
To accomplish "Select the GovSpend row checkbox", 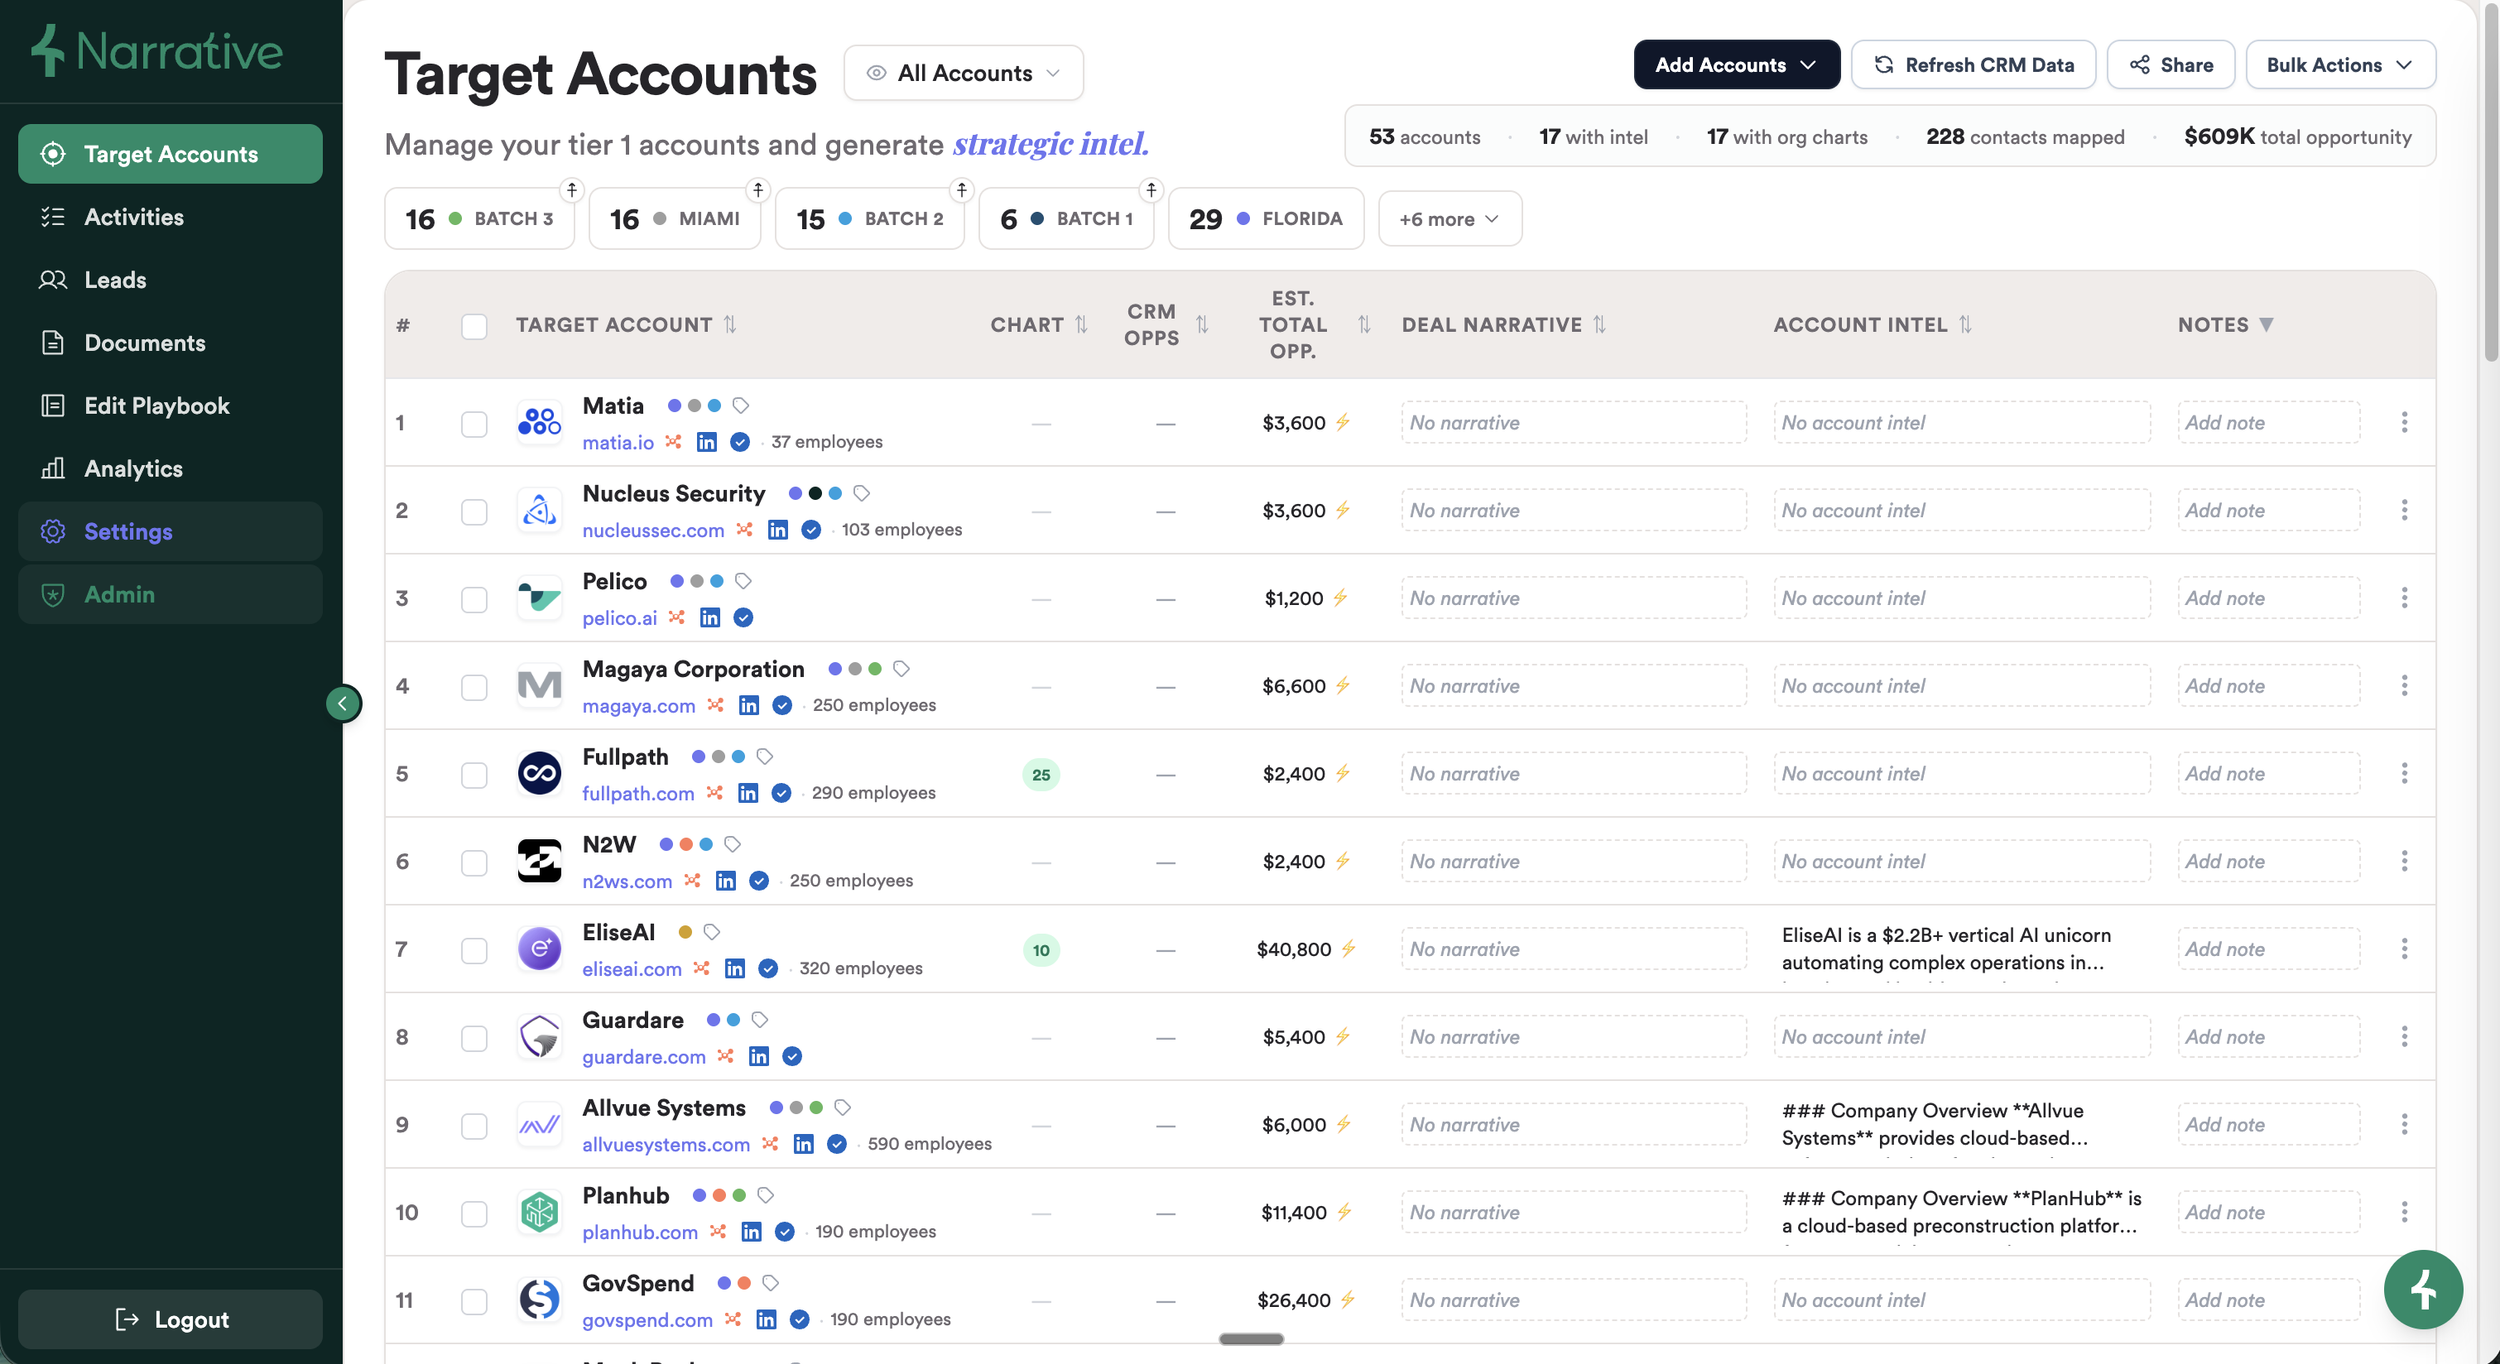I will click(x=474, y=1301).
